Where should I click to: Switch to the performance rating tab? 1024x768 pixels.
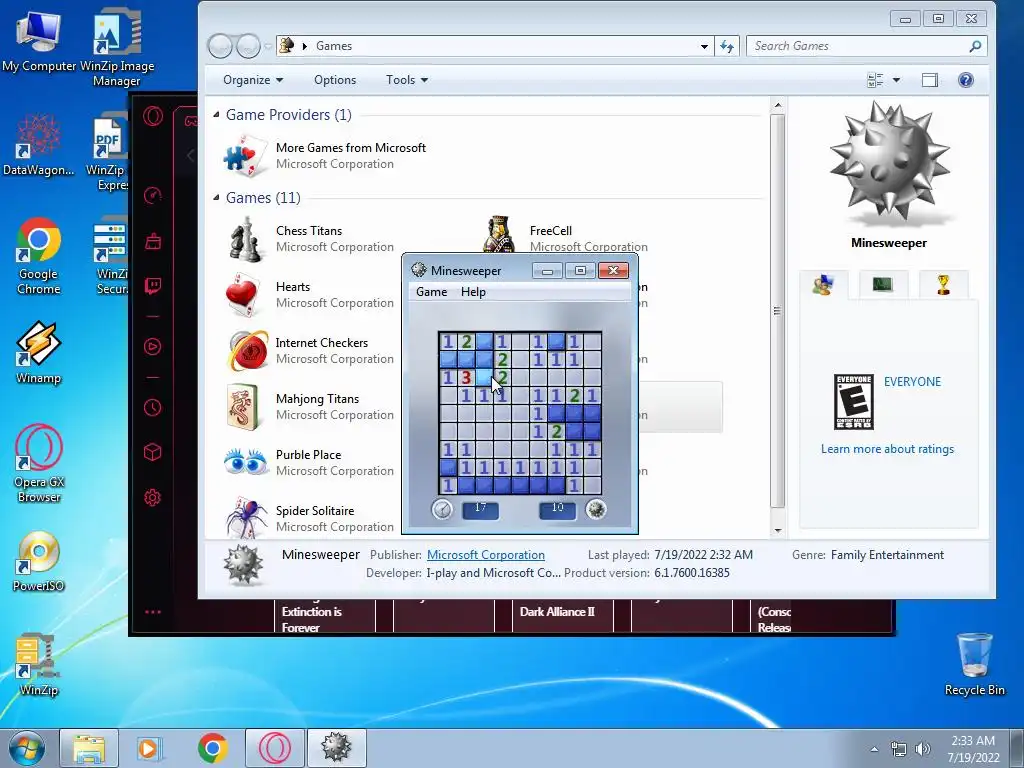point(882,284)
